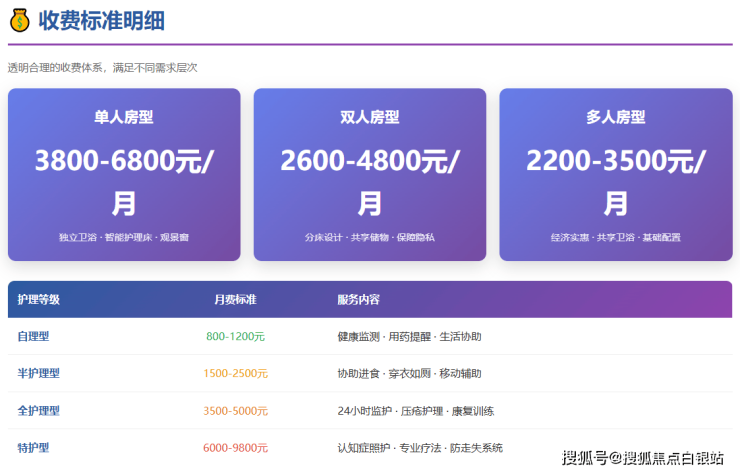Image resolution: width=740 pixels, height=474 pixels.
Task: Click the 2200-3500元/月 price text
Action: [x=615, y=180]
